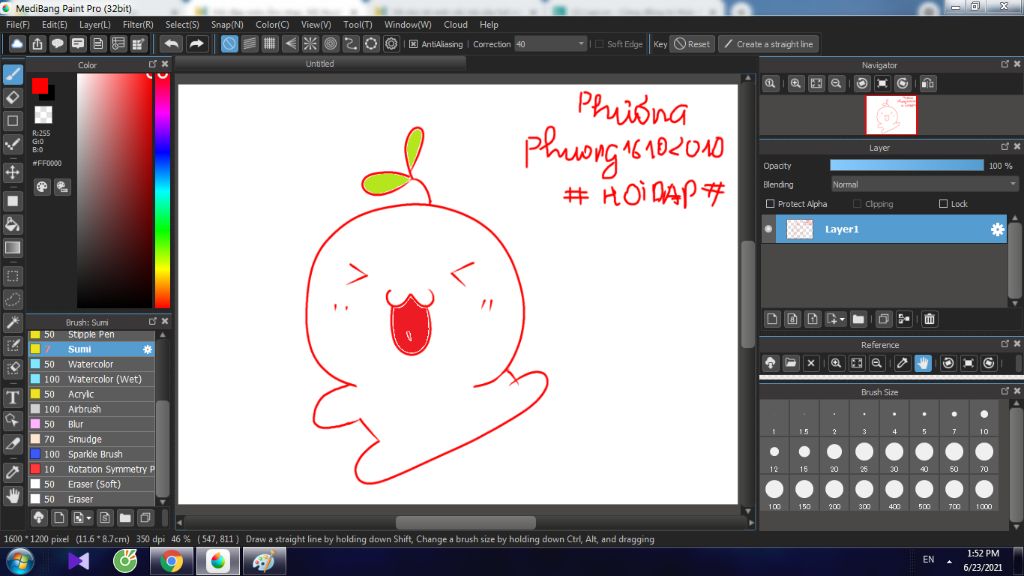Click the Navigator canvas thumbnail
This screenshot has height=576, width=1024.
pos(891,115)
